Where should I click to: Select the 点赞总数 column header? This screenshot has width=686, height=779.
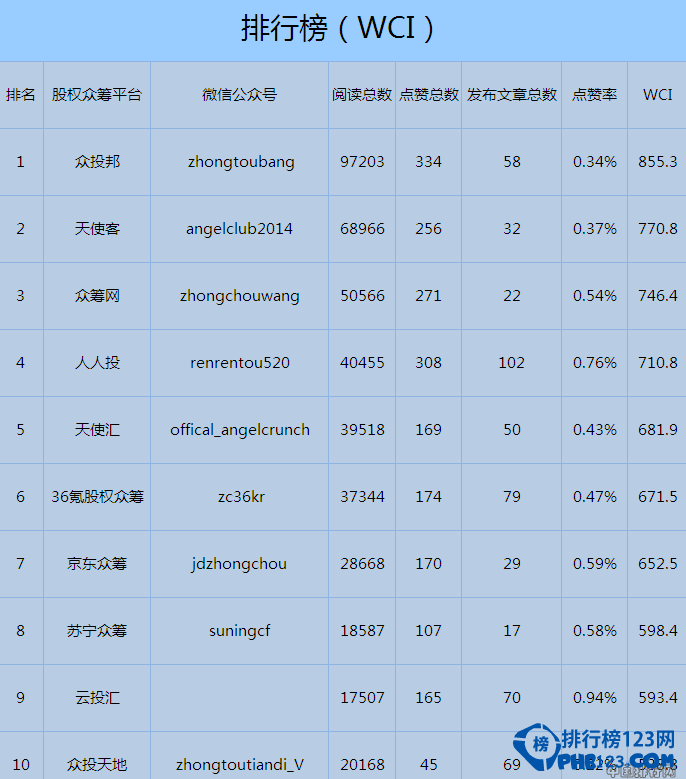point(429,94)
